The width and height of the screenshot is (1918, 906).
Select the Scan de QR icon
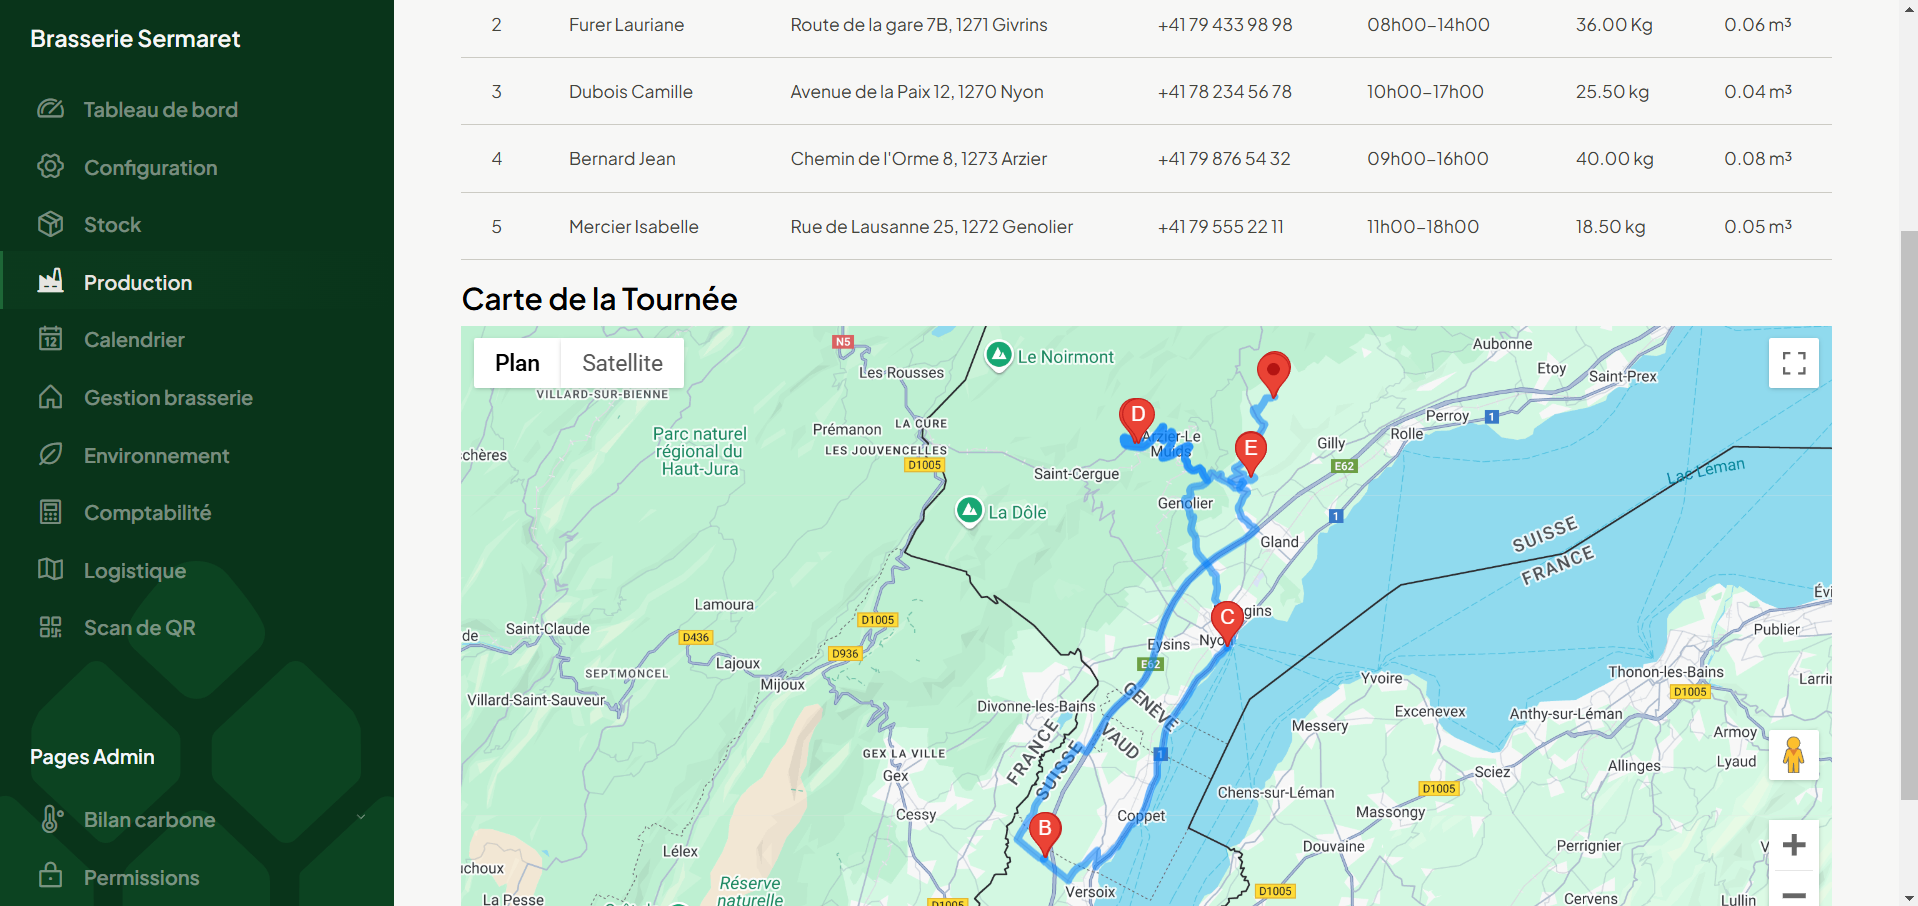[50, 627]
